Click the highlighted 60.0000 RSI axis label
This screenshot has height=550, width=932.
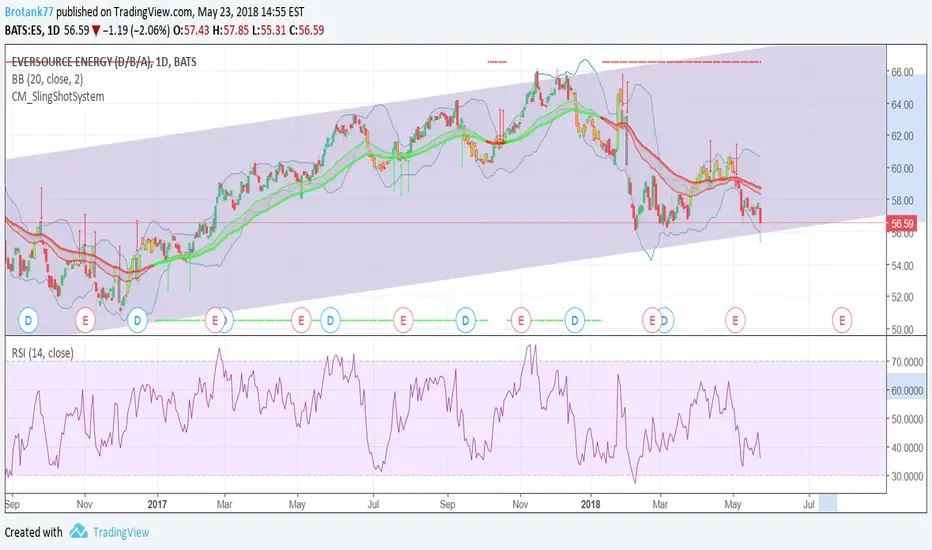point(906,391)
